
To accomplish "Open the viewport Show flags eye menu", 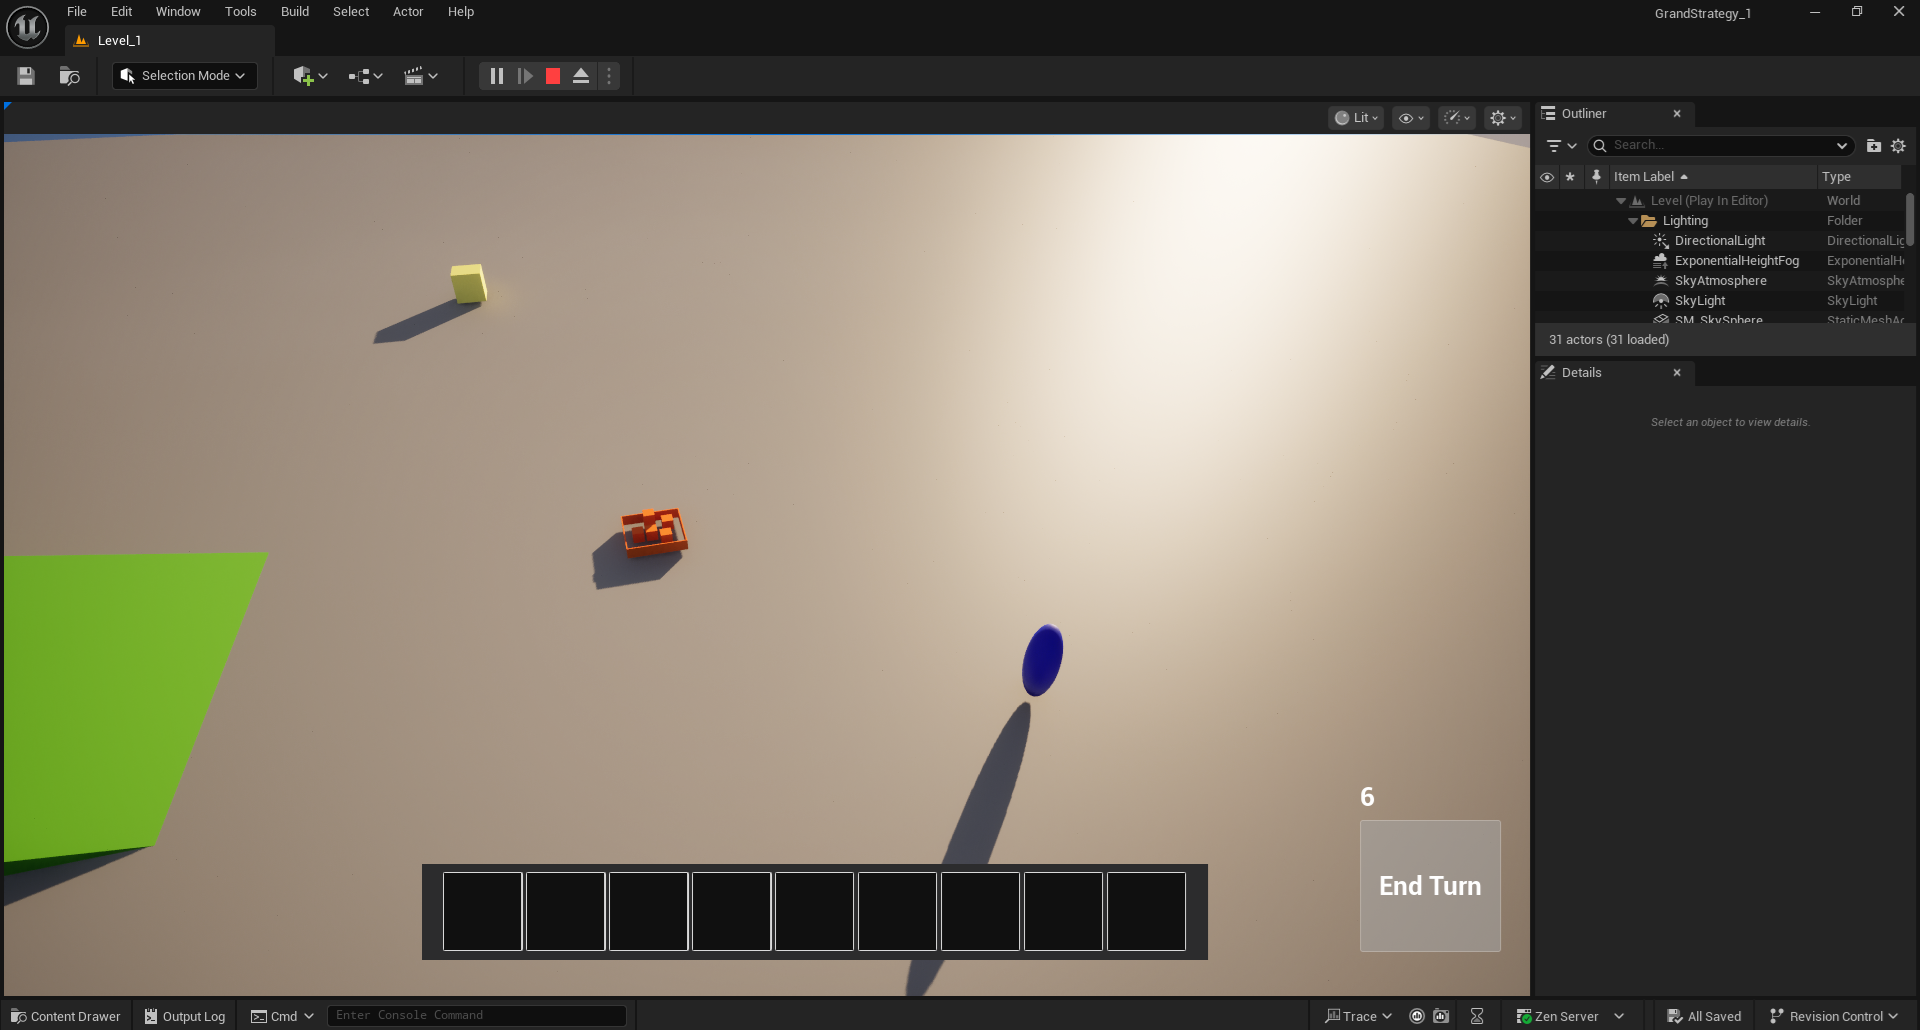I will point(1411,118).
